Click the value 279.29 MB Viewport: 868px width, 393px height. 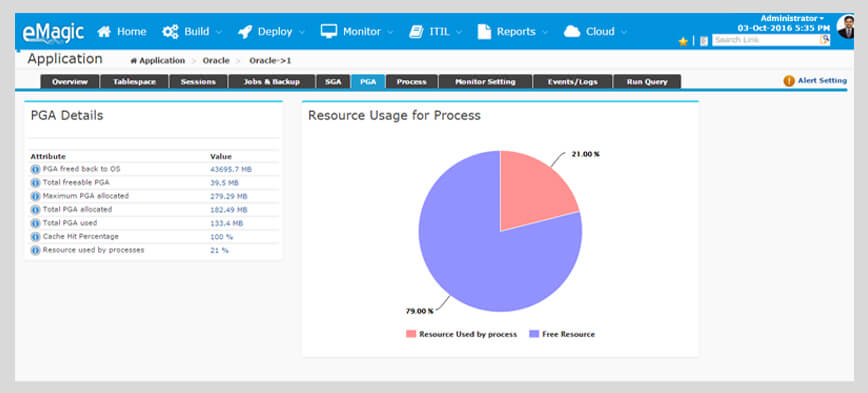[x=229, y=196]
